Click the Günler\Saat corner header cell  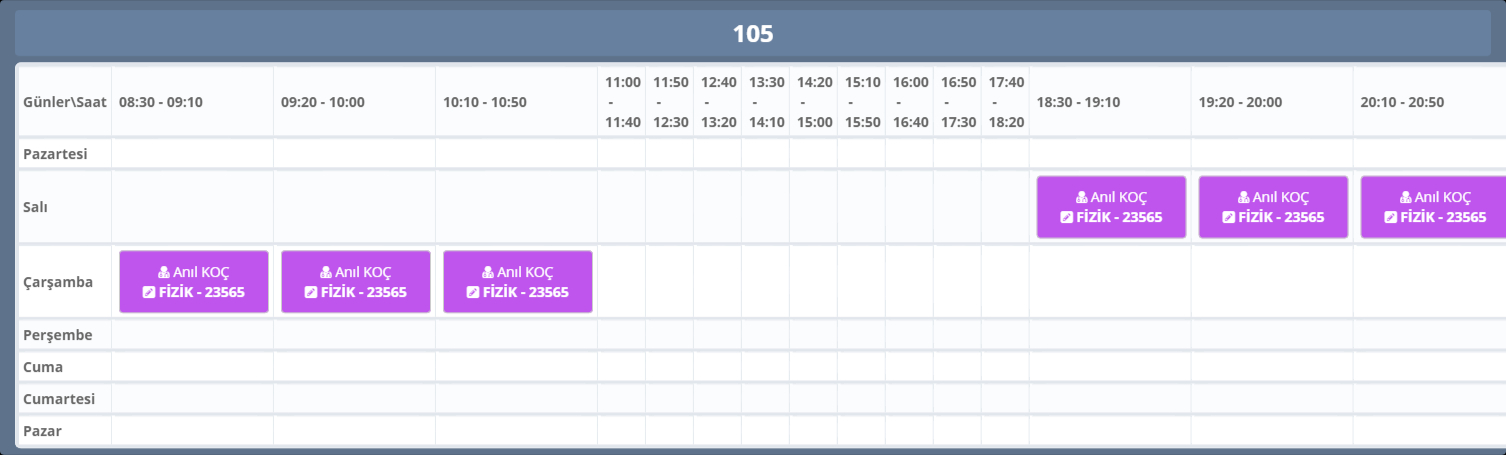[x=65, y=102]
